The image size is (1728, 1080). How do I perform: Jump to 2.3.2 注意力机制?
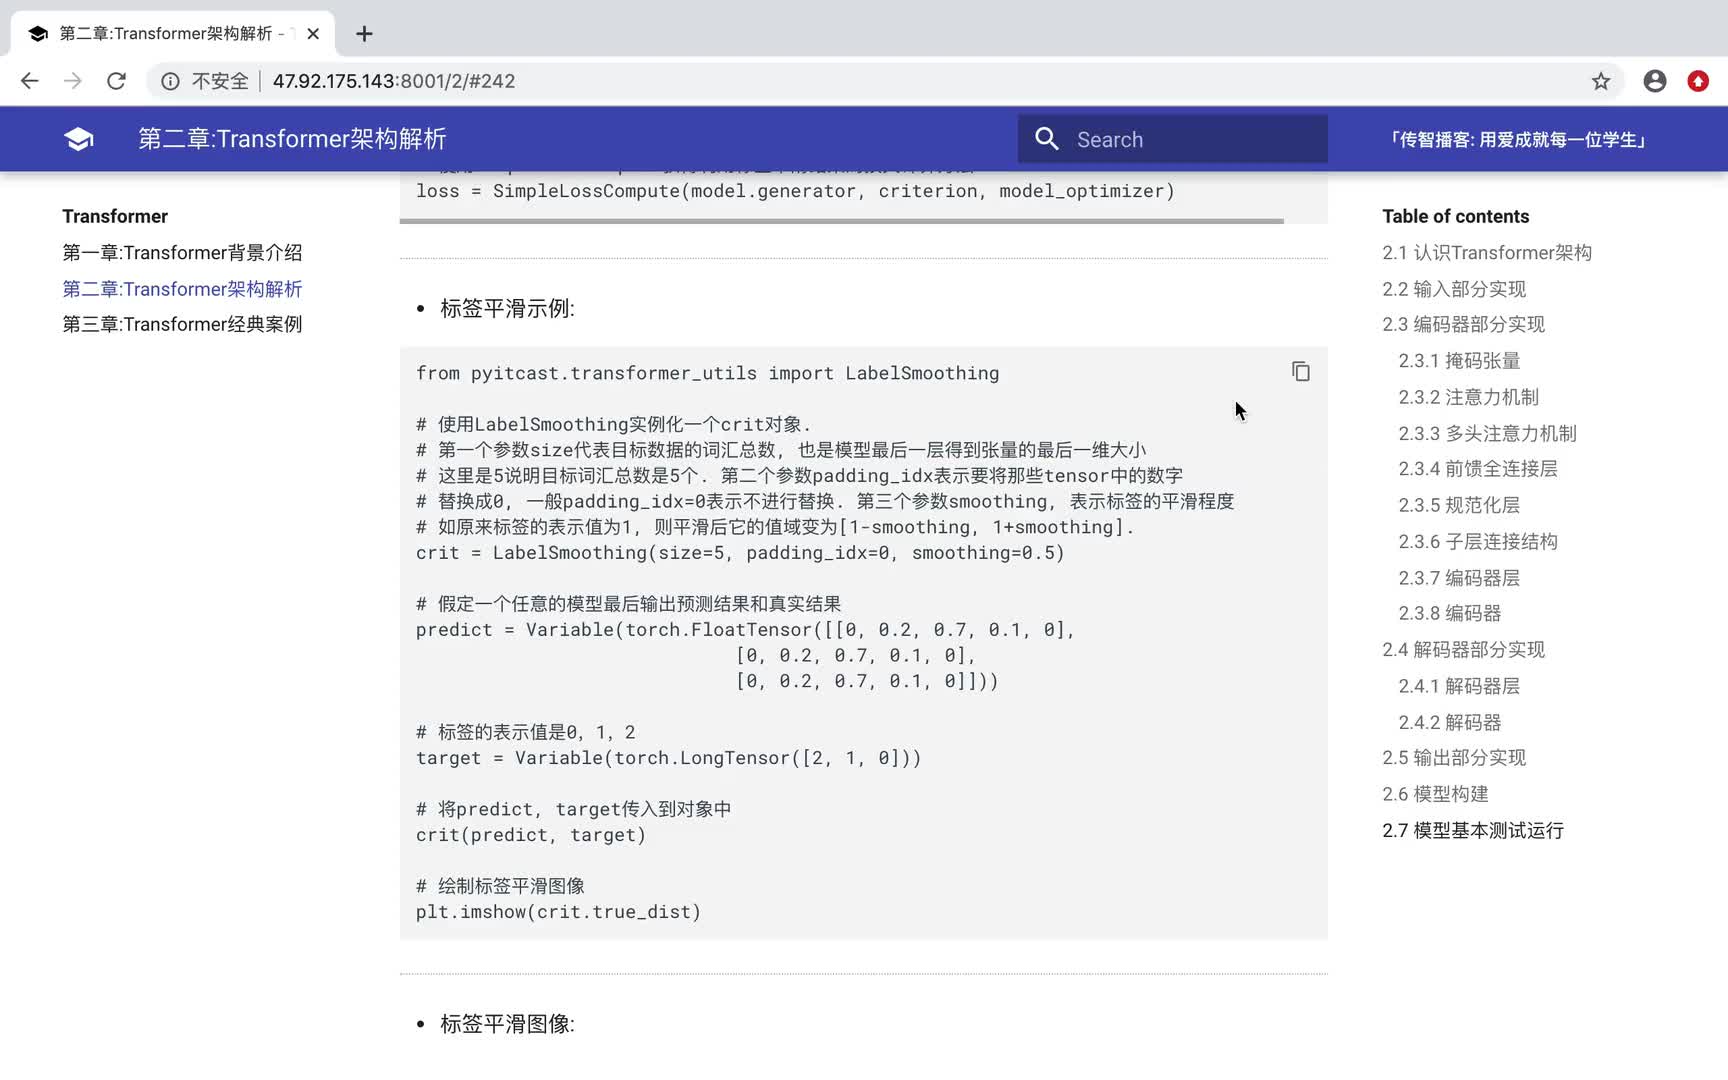tap(1468, 397)
